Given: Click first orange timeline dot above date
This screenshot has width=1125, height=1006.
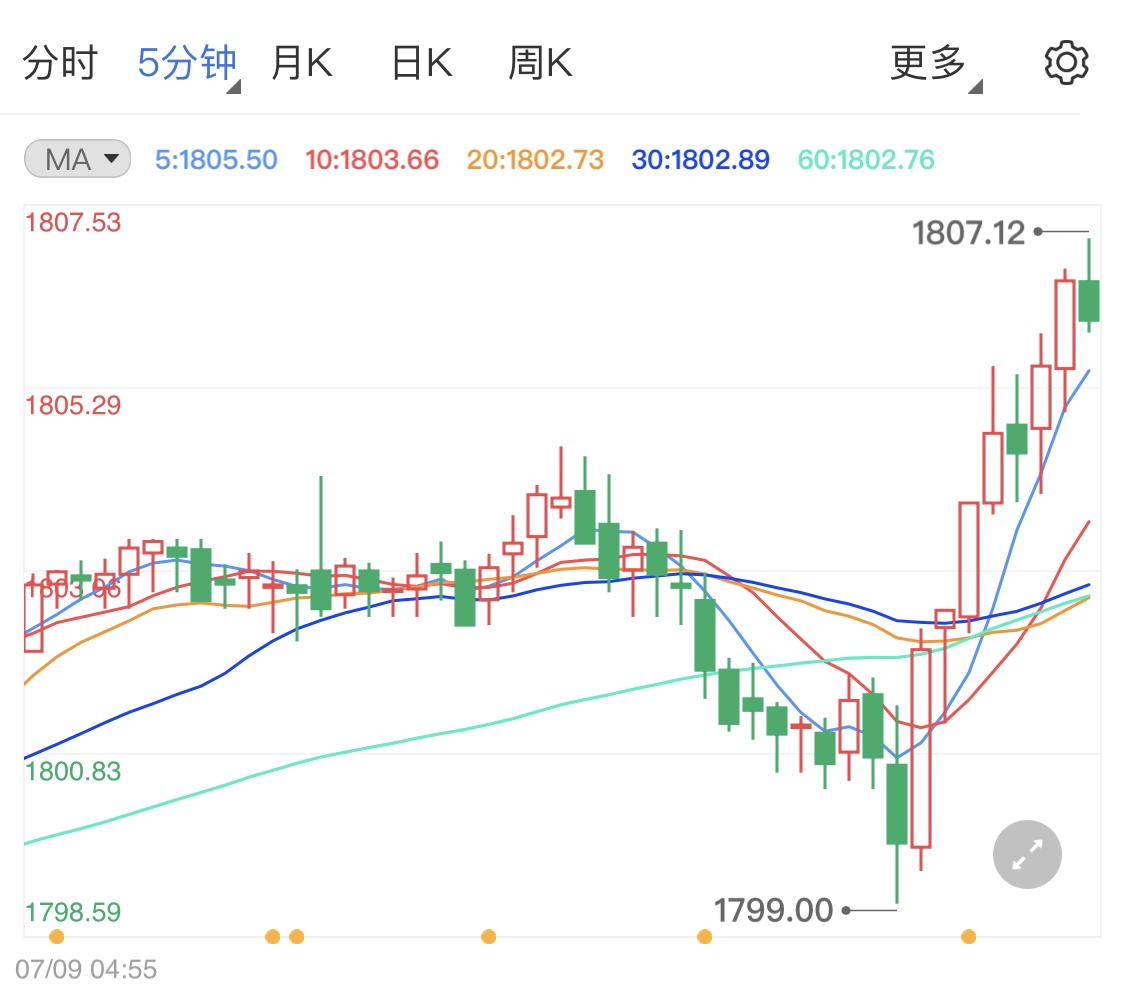Looking at the screenshot, I should point(57,936).
